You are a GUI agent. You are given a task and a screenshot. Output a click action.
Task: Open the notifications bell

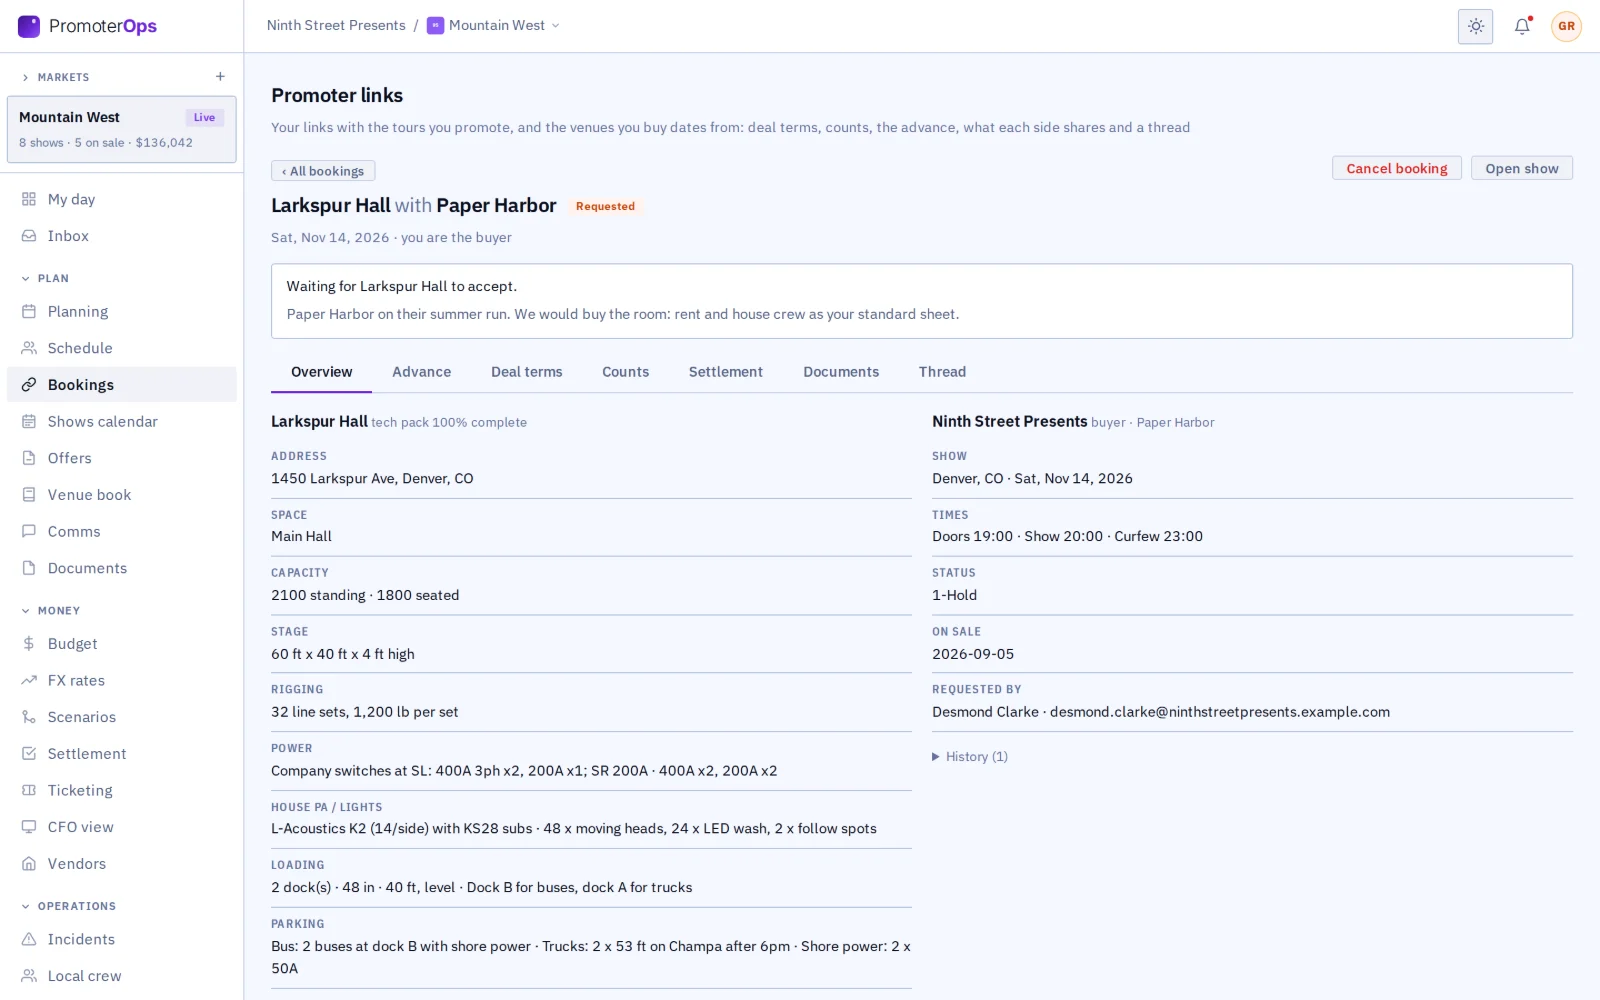tap(1522, 27)
